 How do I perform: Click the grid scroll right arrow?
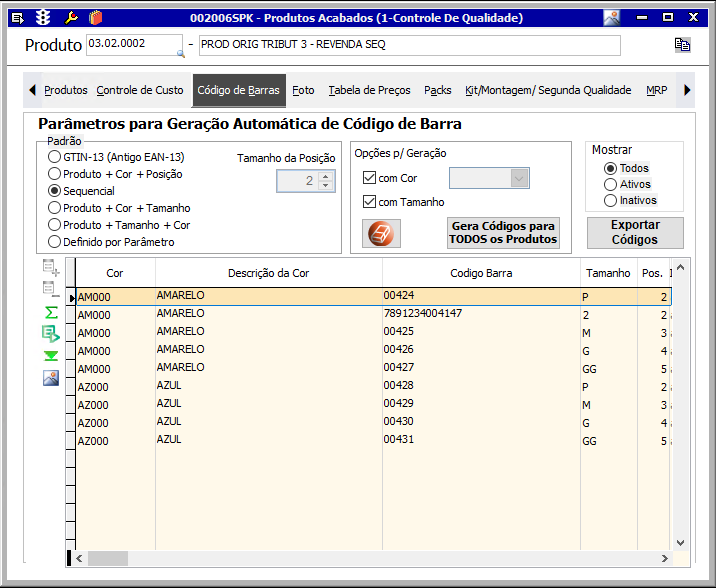664,558
